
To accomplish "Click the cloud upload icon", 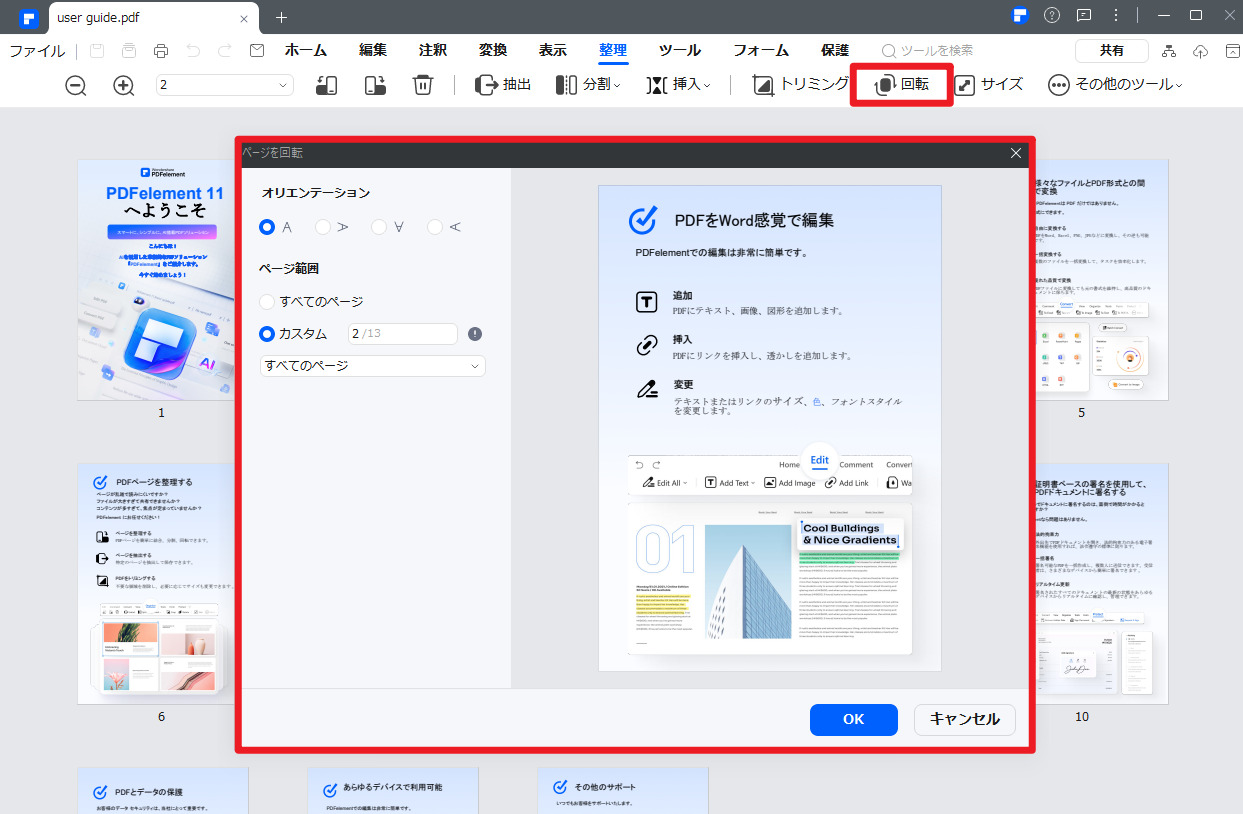I will (x=1201, y=51).
